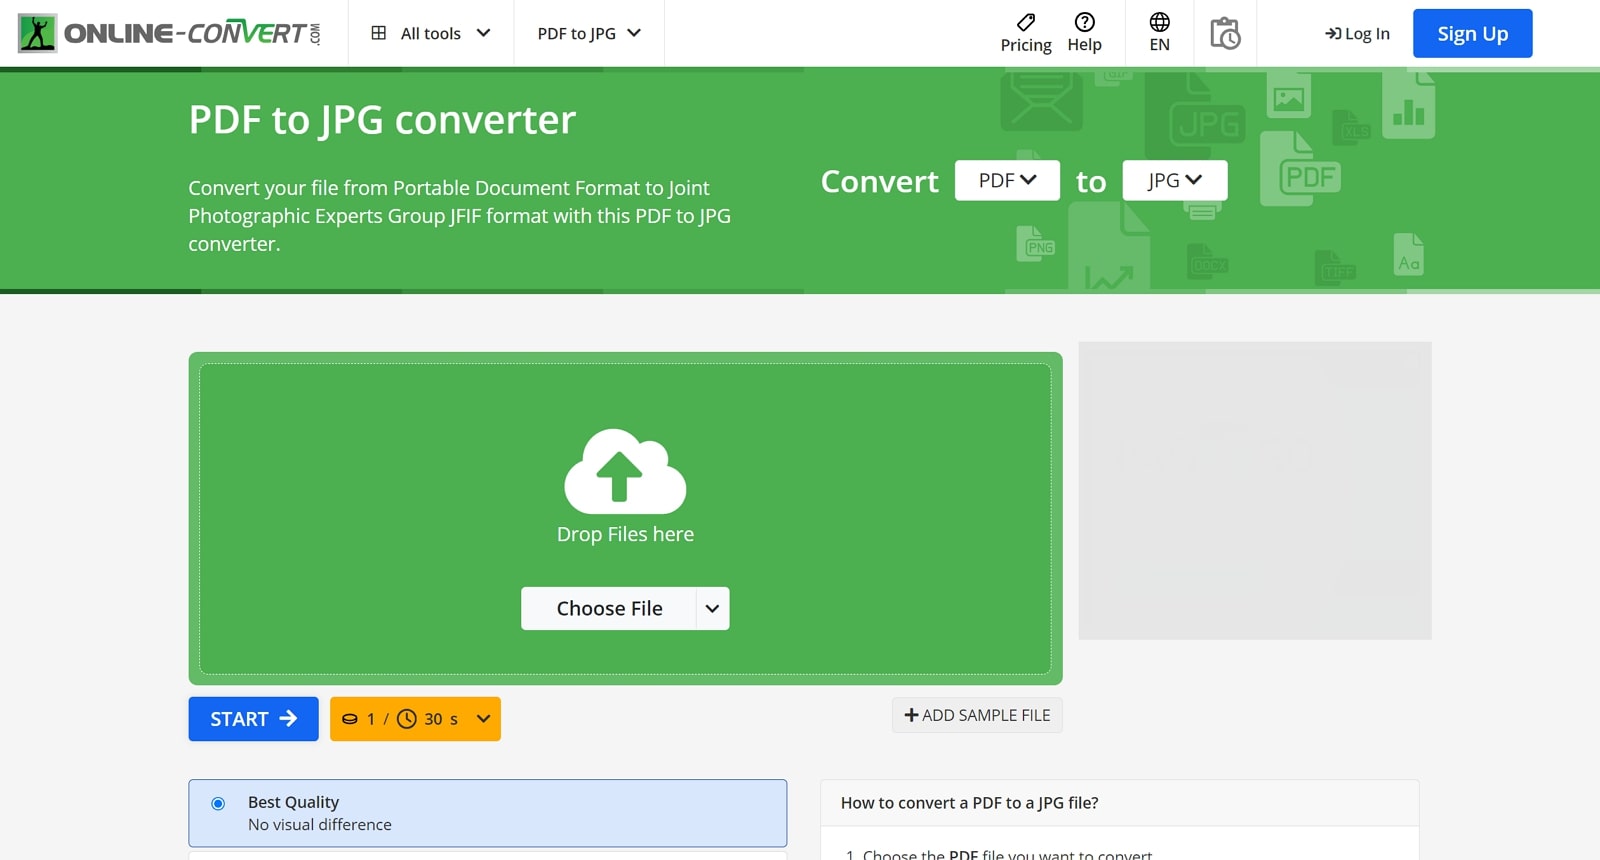The width and height of the screenshot is (1600, 860).
Task: Expand the PDF to JPG menu
Action: point(589,33)
